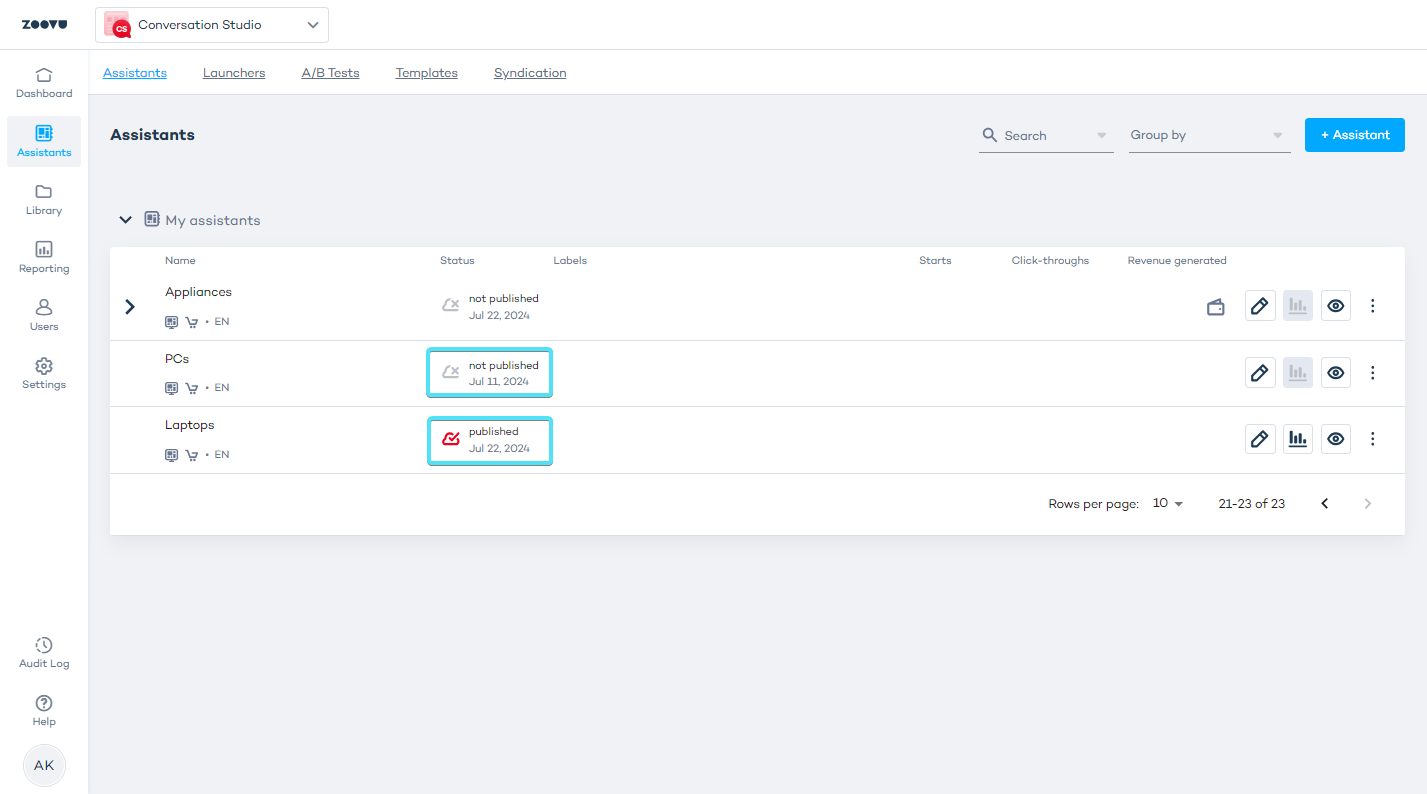Collapse the My assistants group
The image size is (1427, 794).
(x=126, y=220)
